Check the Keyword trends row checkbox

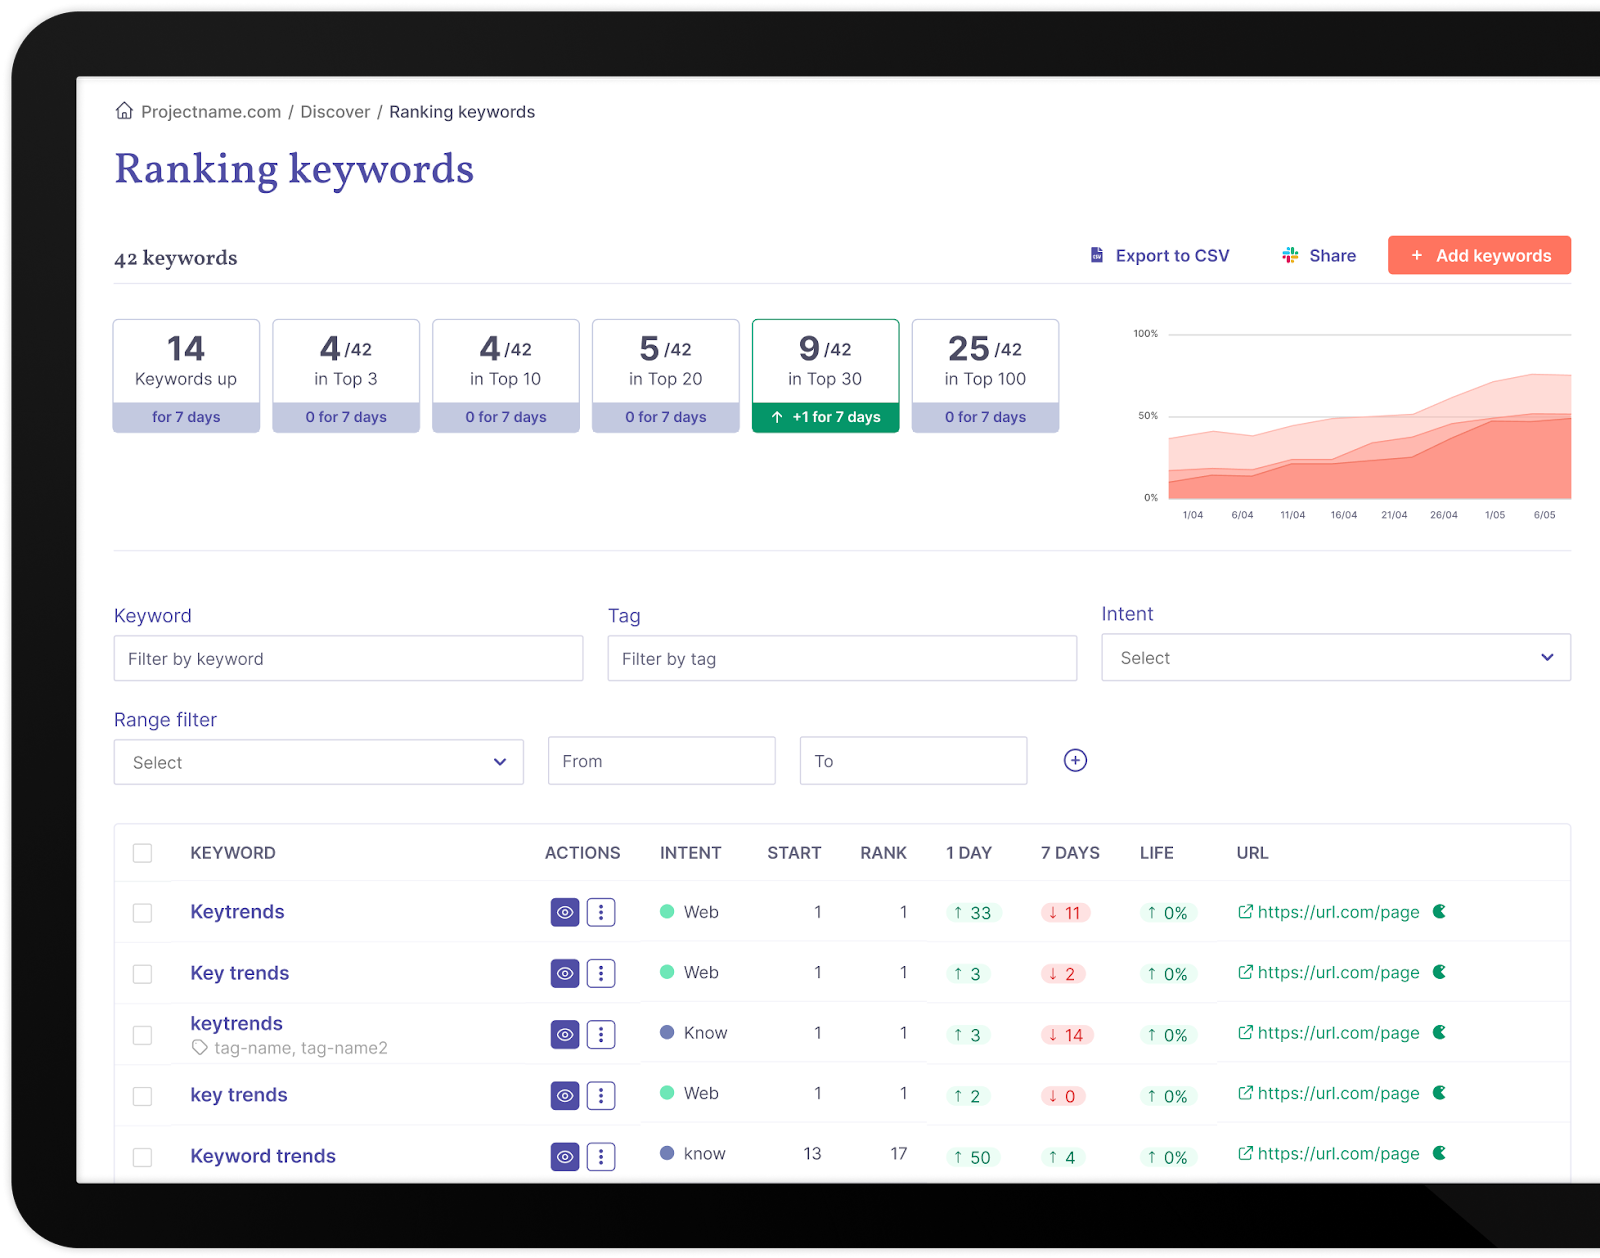(142, 1157)
